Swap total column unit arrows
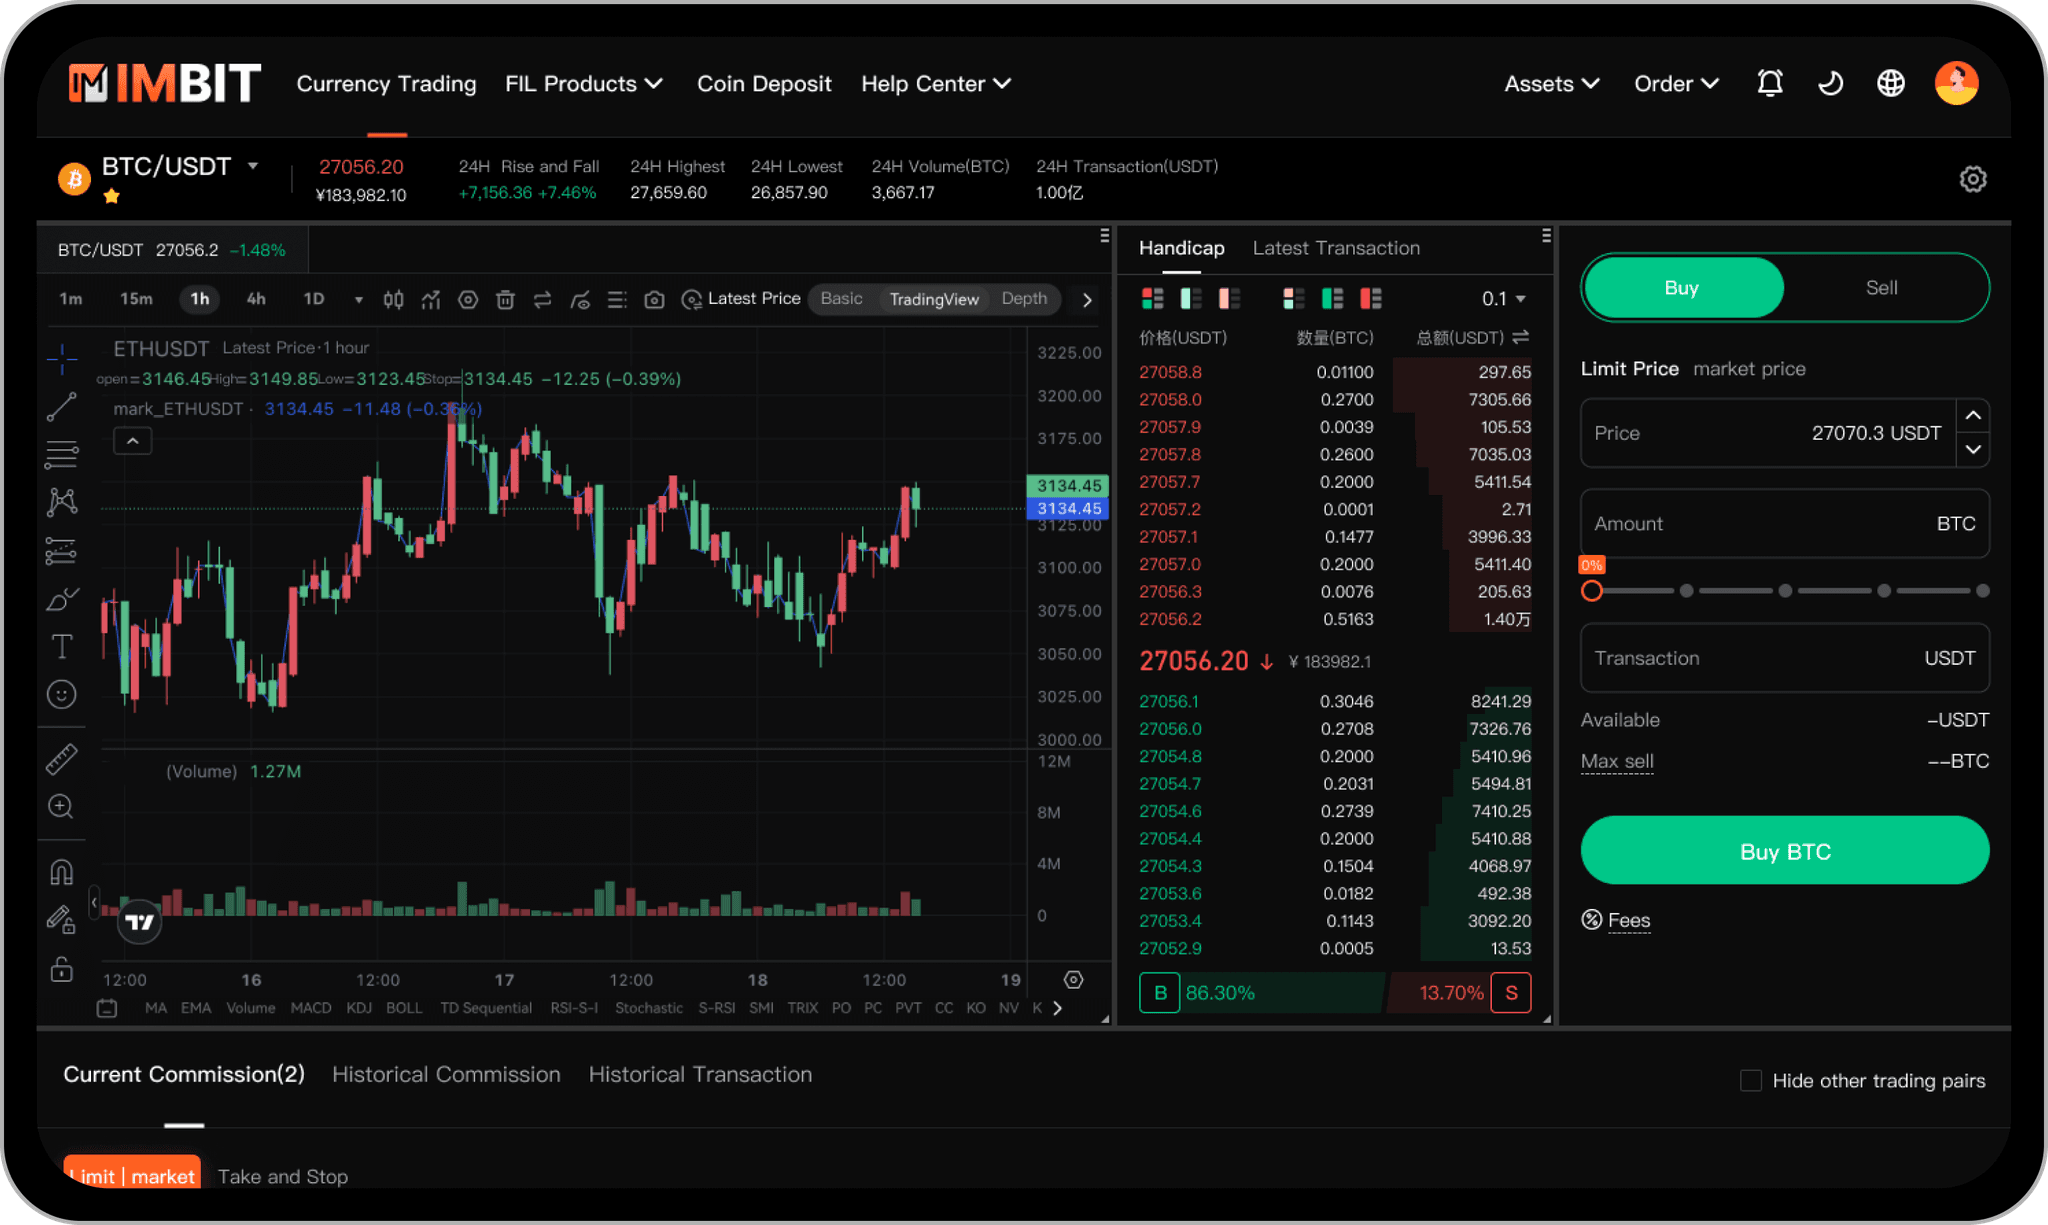 tap(1521, 337)
